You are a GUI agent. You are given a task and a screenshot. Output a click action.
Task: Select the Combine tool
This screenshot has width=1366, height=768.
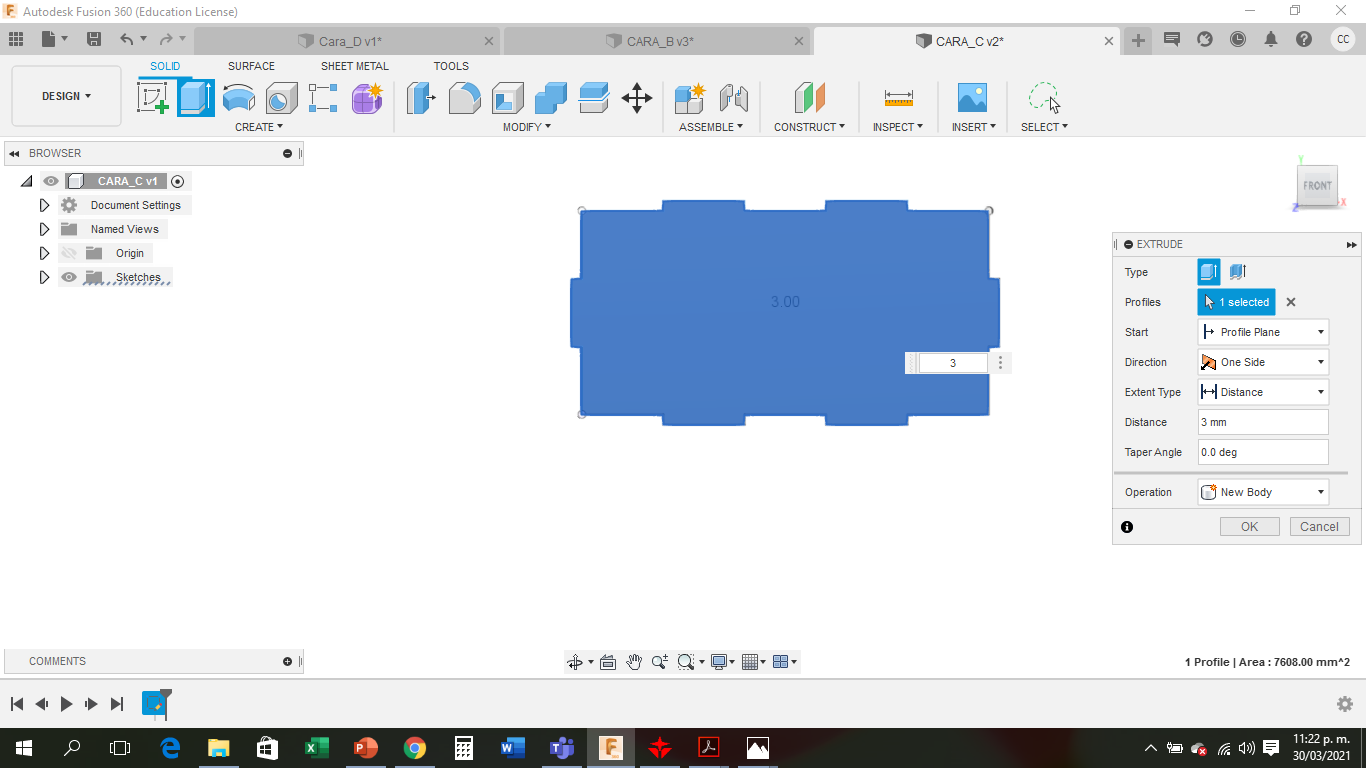pos(551,98)
